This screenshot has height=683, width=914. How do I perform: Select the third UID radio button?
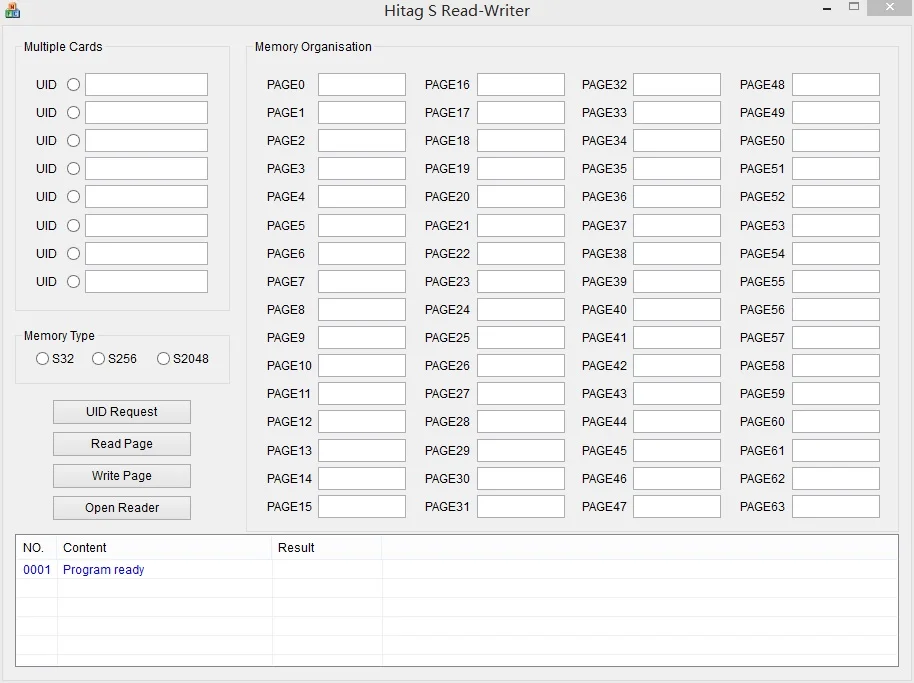tap(73, 140)
